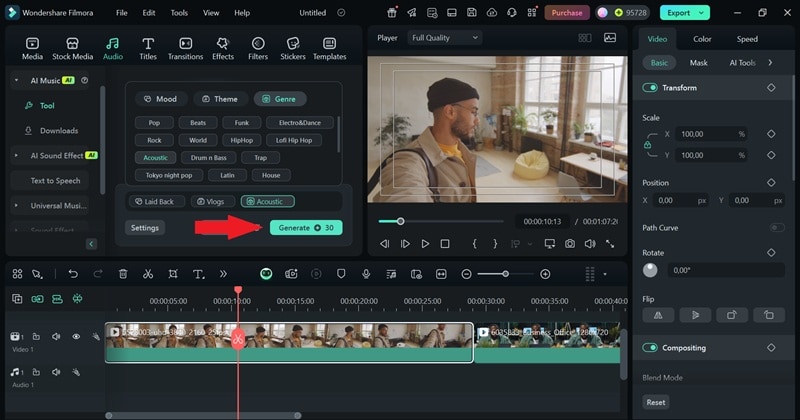800x420 pixels.
Task: Click the cloud upload icon in top bar
Action: click(x=492, y=13)
